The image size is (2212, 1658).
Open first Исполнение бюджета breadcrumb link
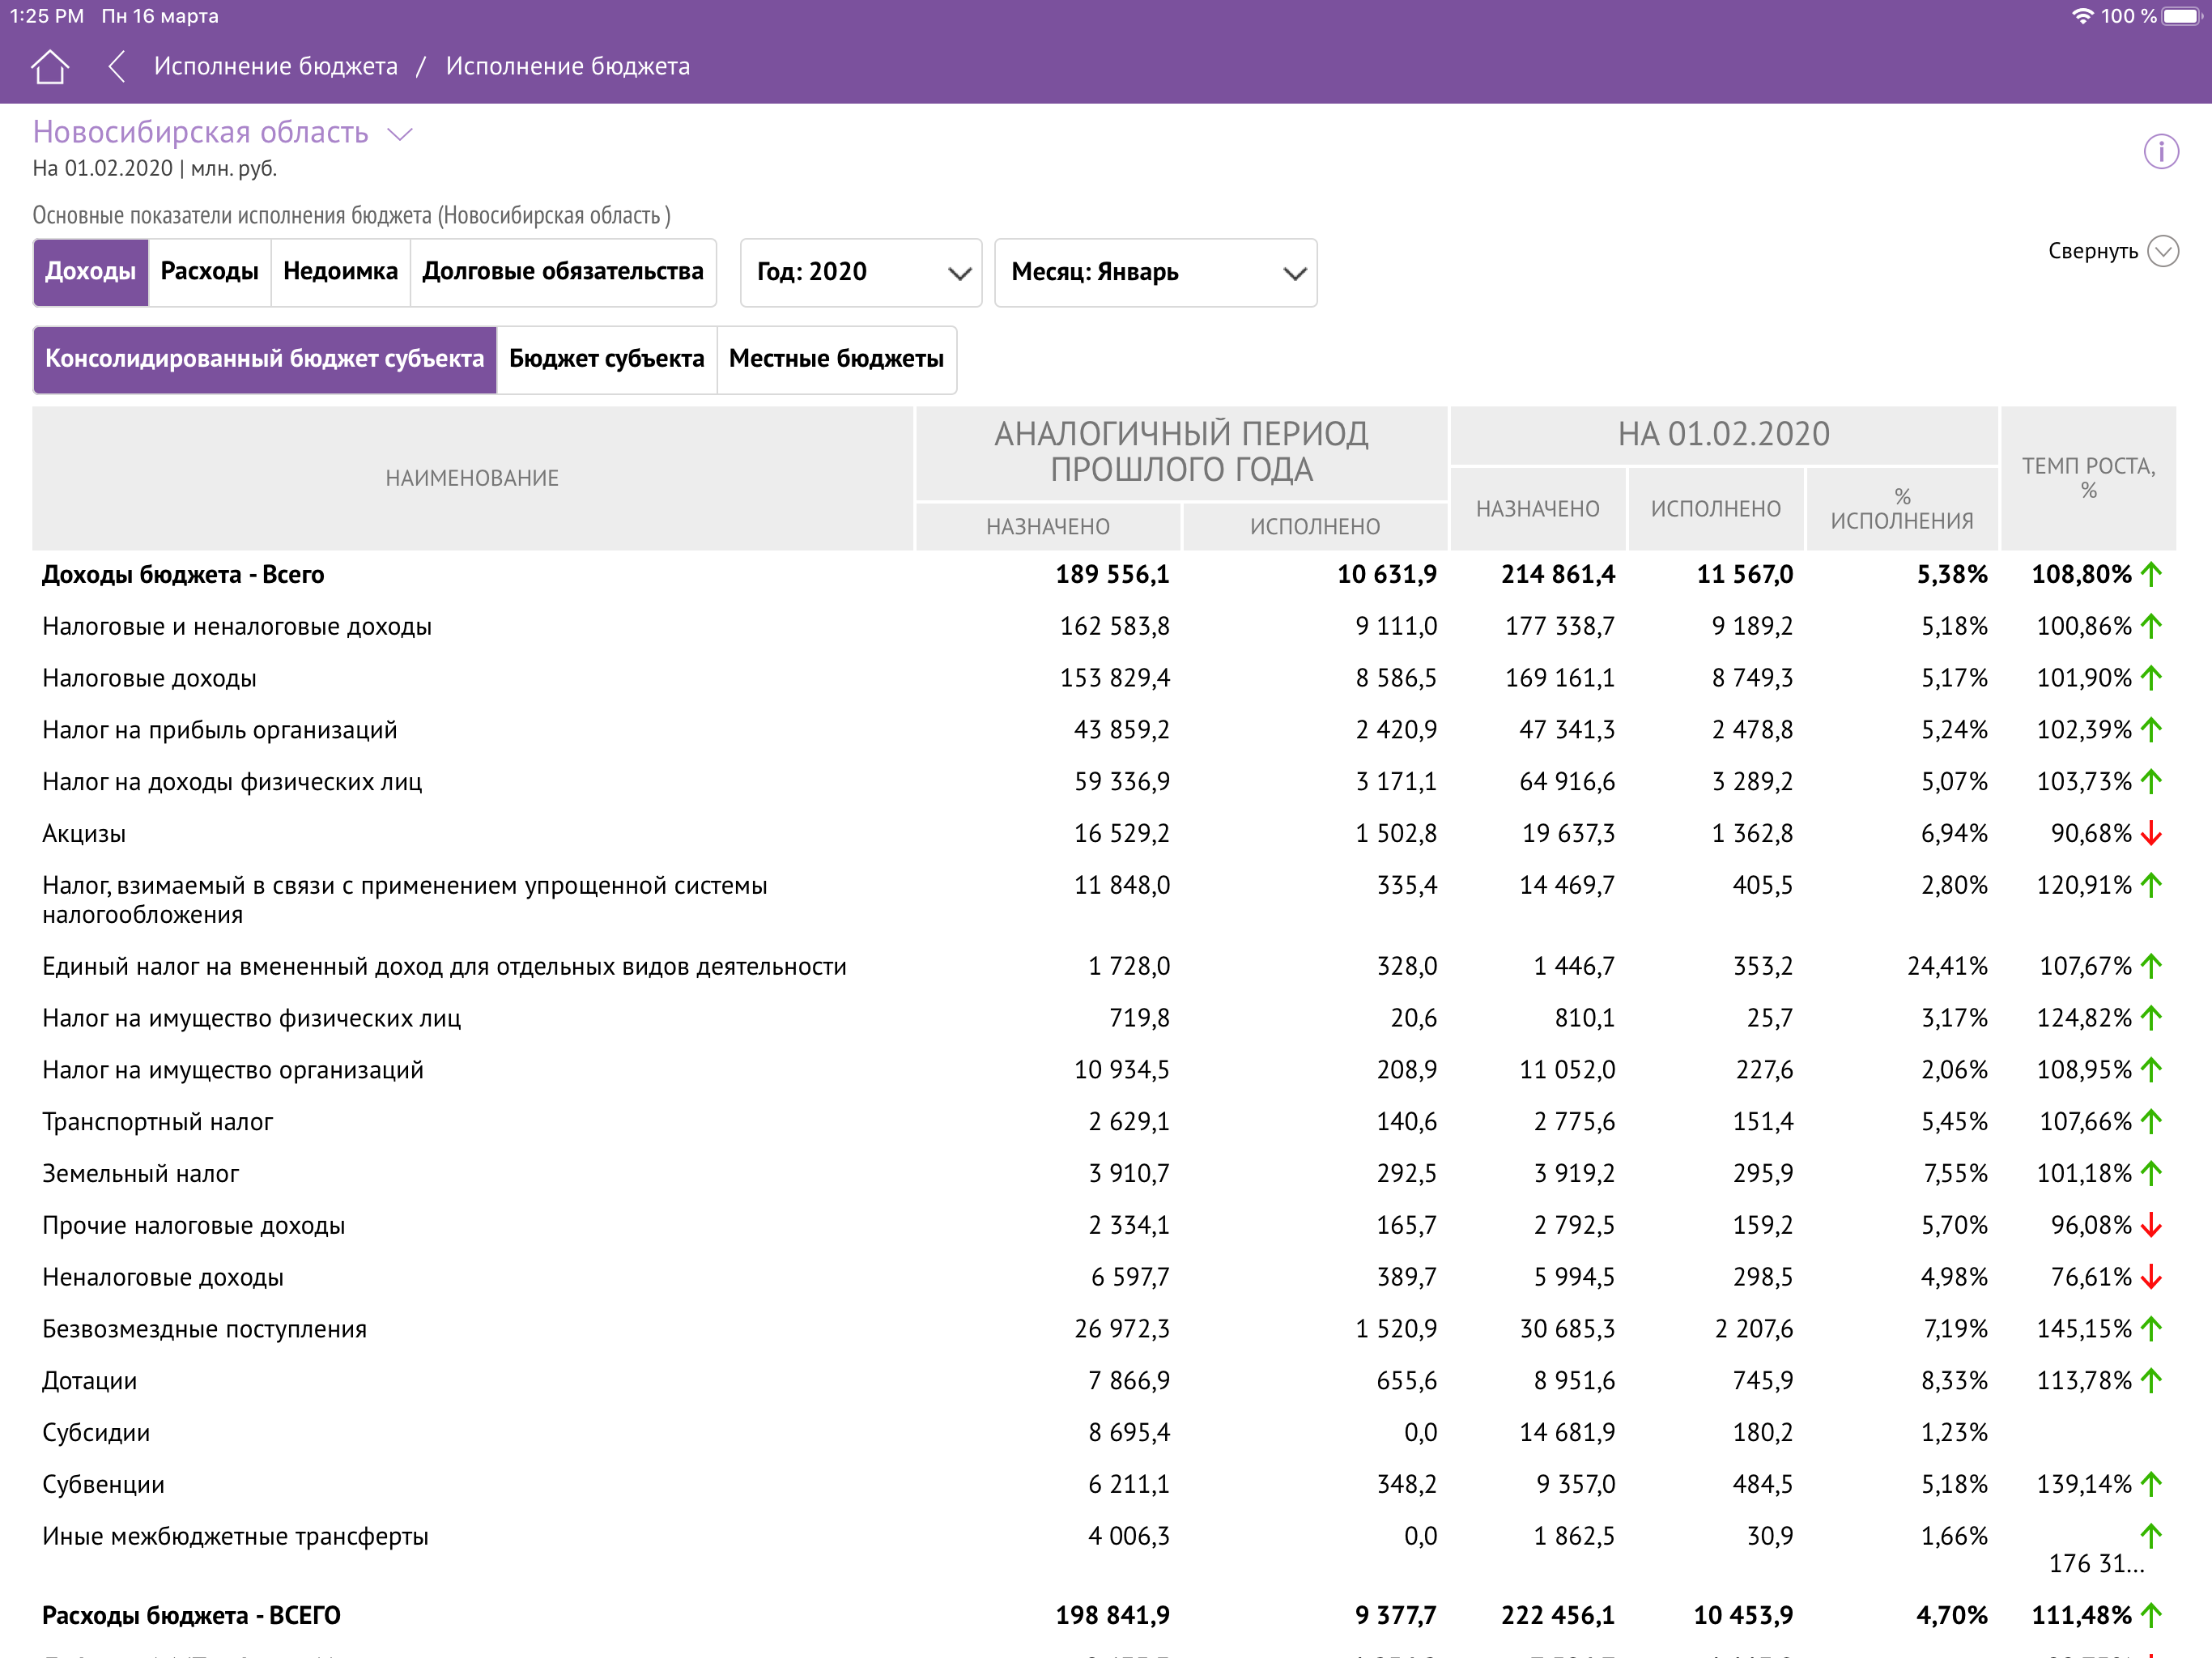(275, 67)
